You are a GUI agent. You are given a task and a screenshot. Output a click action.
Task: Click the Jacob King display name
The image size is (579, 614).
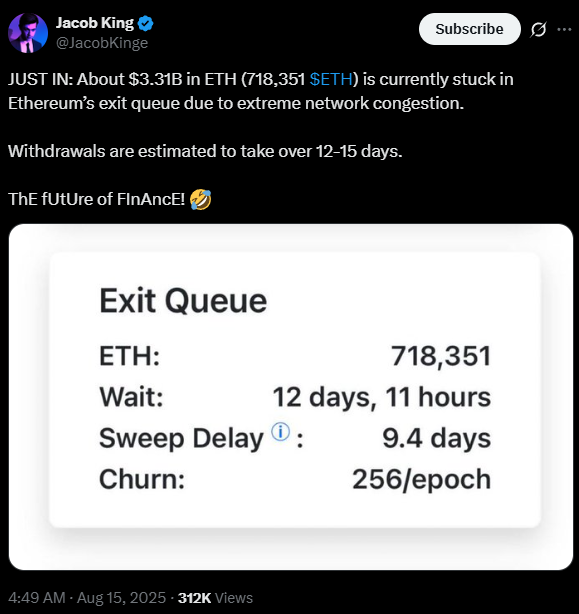(x=95, y=23)
